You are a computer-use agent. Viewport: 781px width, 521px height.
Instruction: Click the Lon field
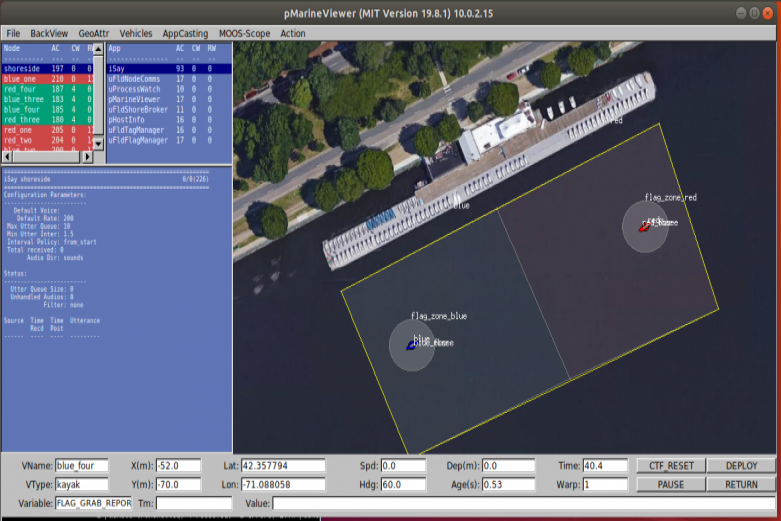coord(283,485)
